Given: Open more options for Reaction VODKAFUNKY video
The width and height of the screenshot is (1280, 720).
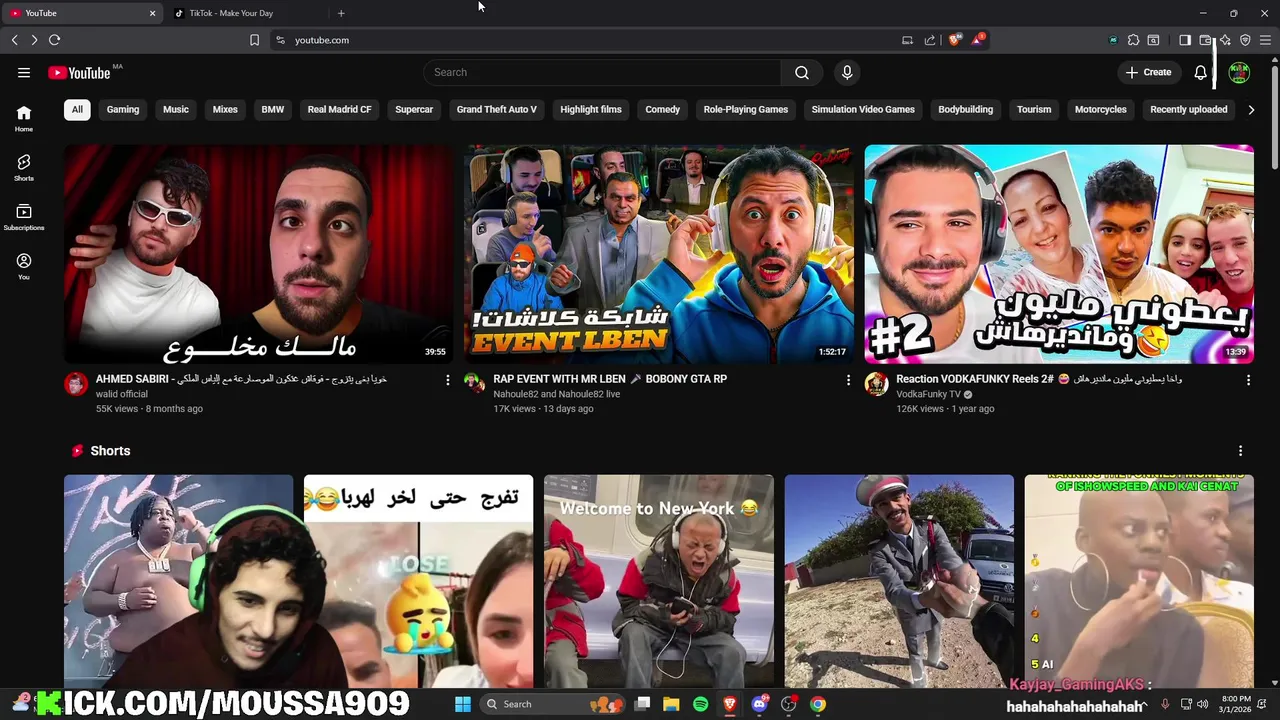Looking at the screenshot, I should 1248,380.
